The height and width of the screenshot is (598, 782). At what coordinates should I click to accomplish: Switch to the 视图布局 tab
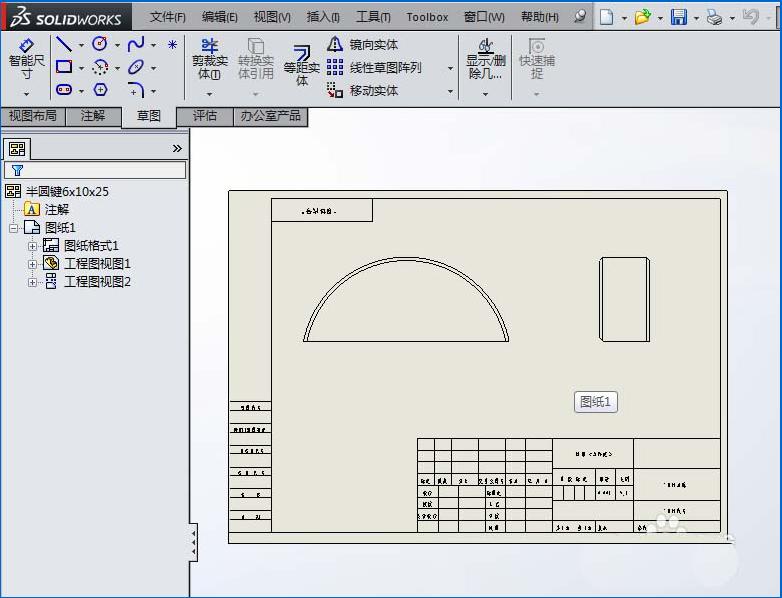coord(32,116)
